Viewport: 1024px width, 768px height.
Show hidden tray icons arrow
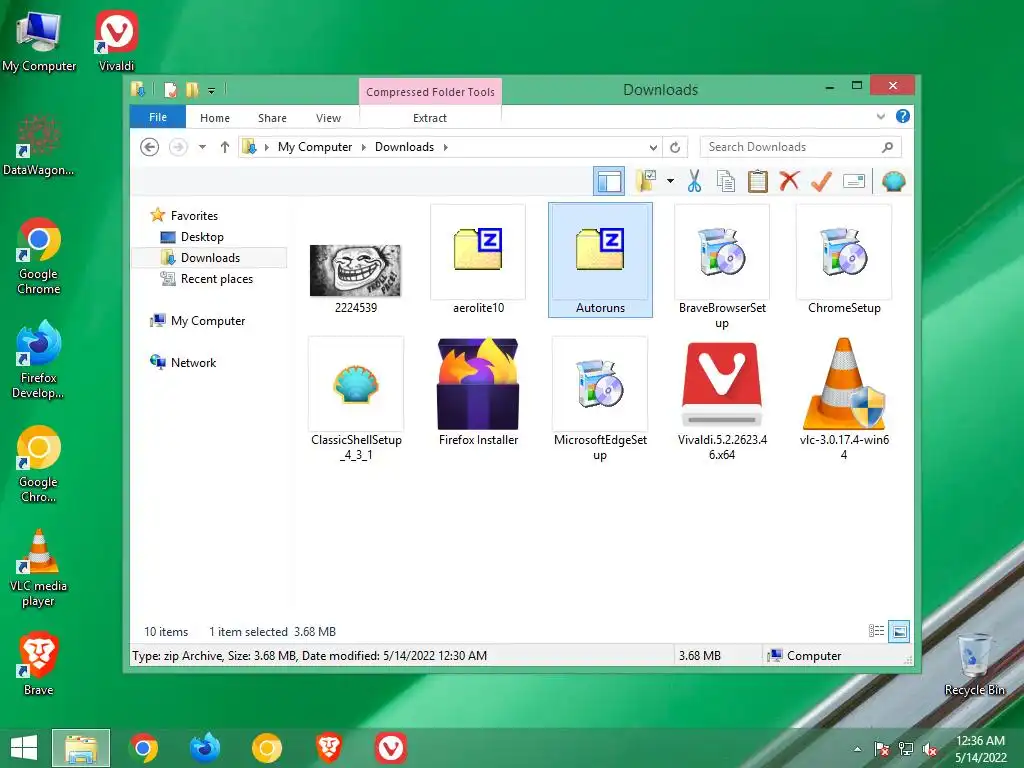pyautogui.click(x=857, y=749)
